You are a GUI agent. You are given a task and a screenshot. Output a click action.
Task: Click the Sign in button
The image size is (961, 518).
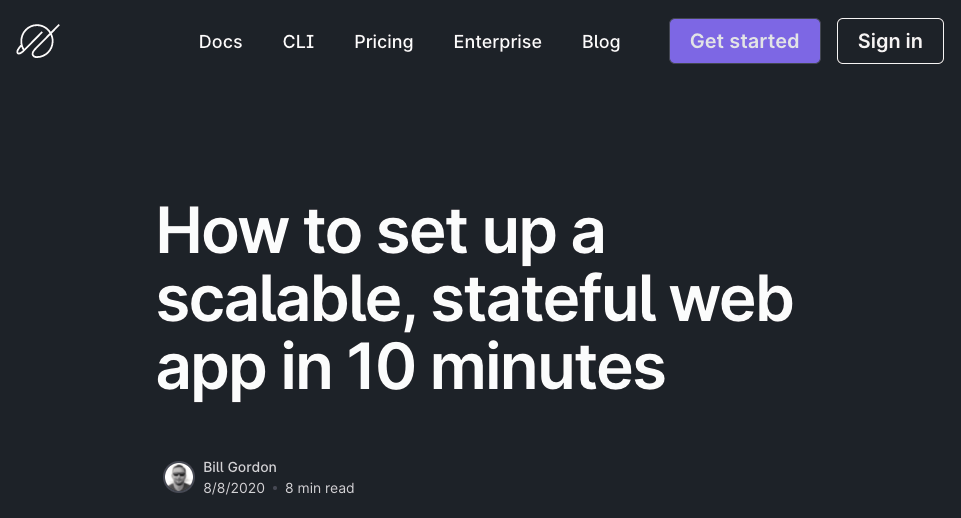point(890,41)
